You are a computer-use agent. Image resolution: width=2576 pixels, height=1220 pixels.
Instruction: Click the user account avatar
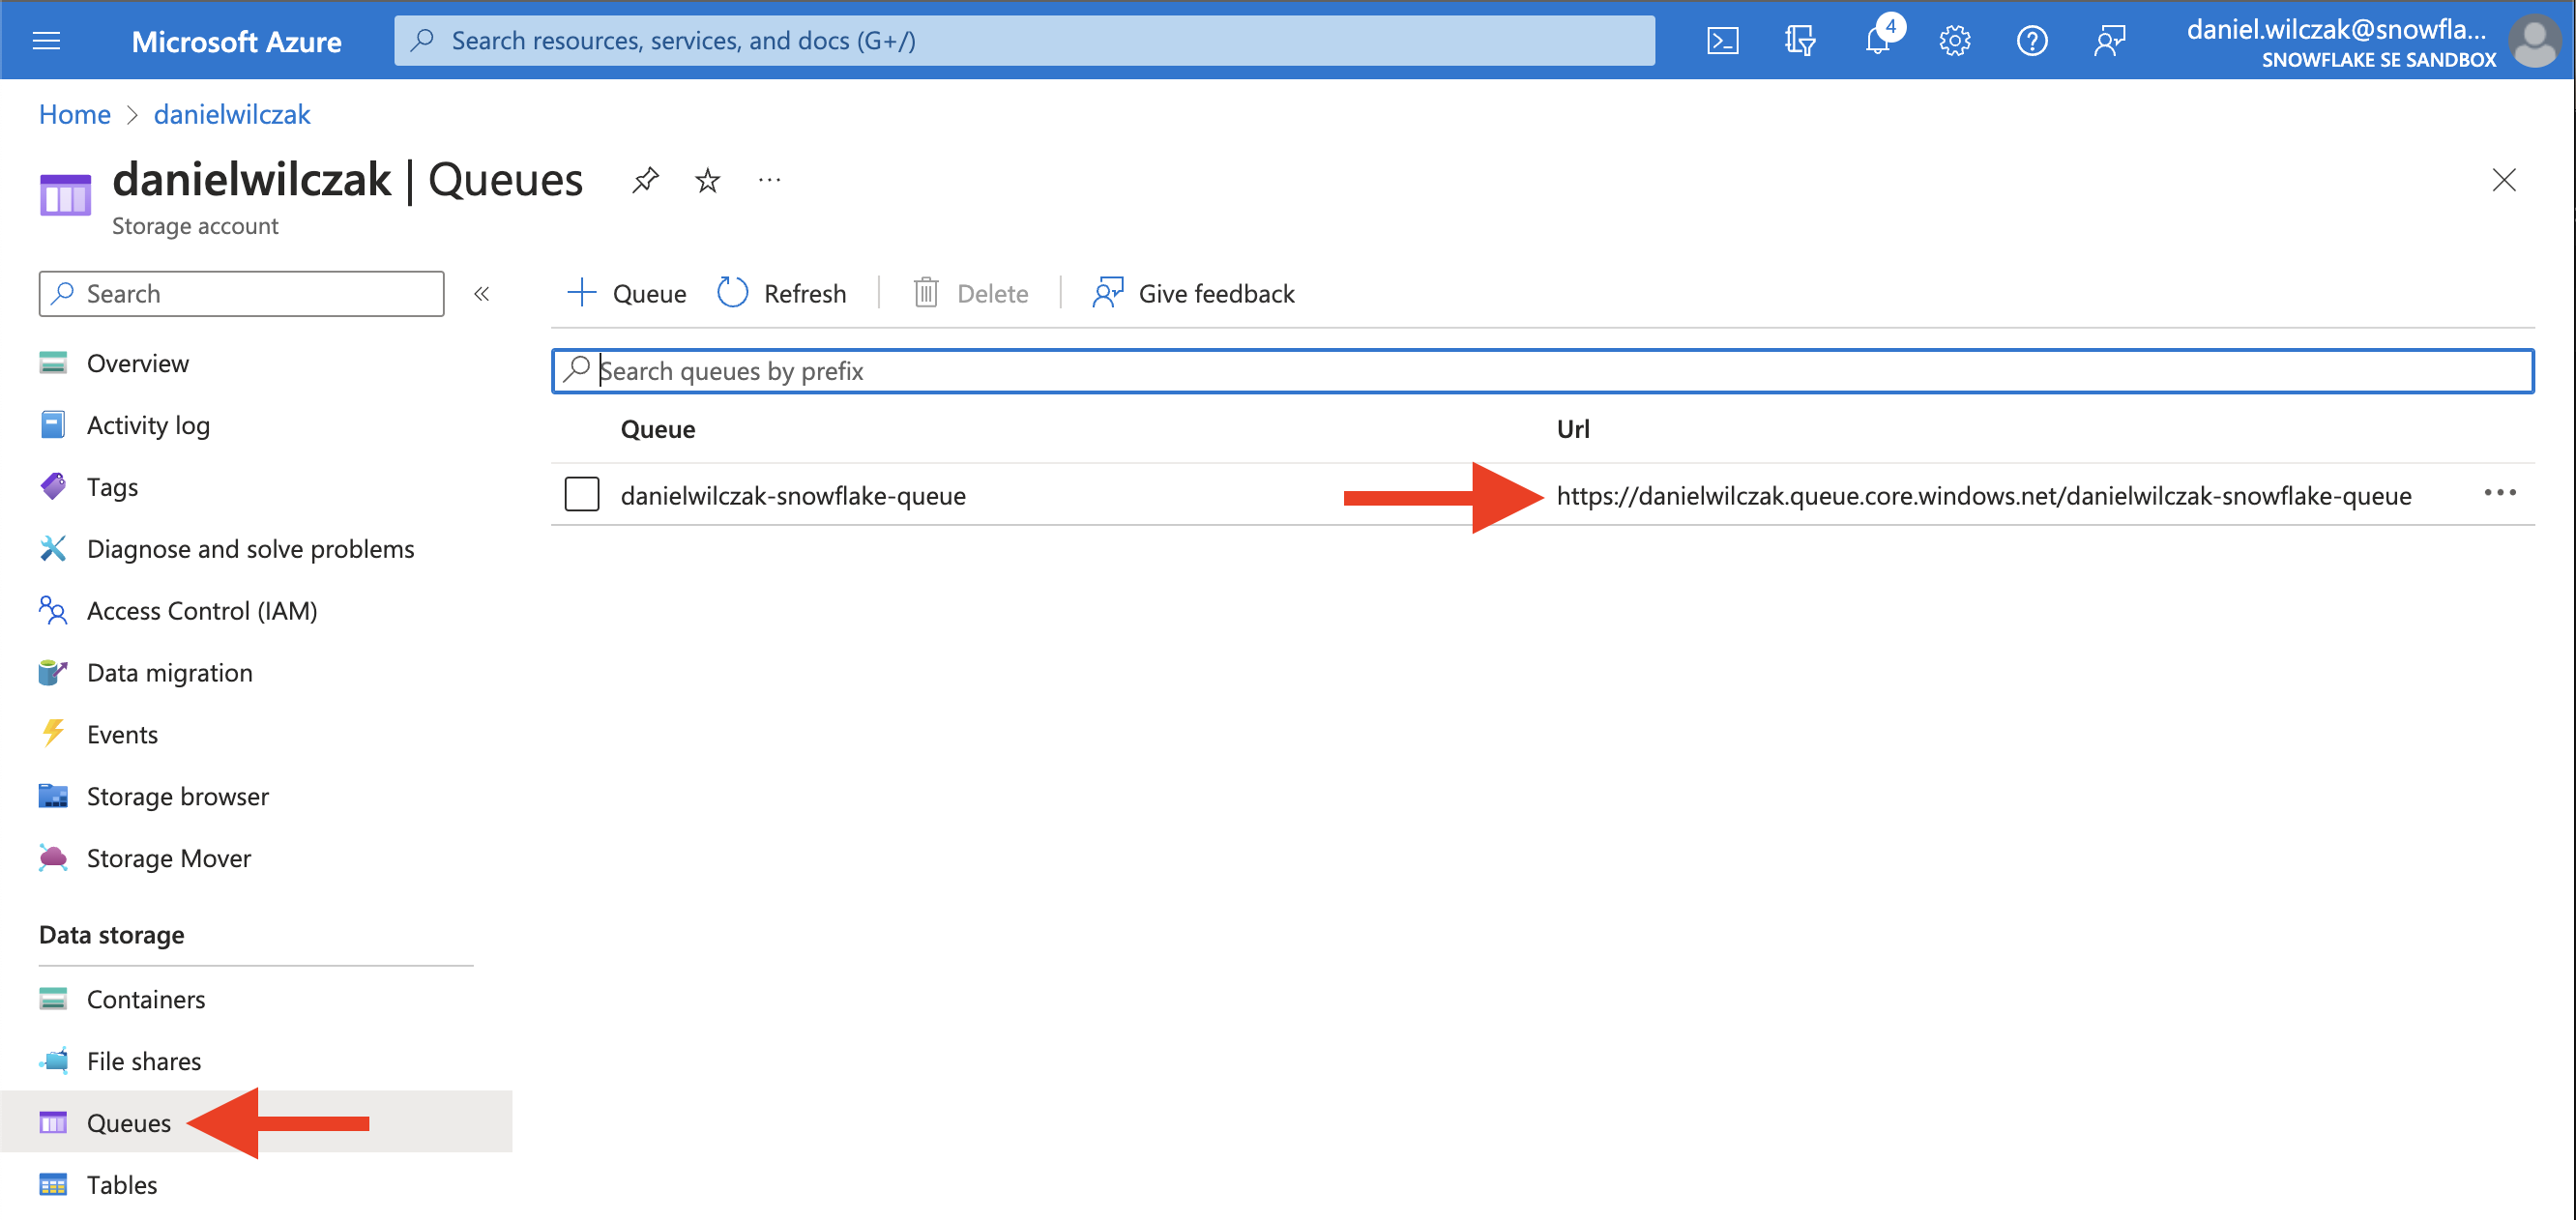pos(2535,41)
